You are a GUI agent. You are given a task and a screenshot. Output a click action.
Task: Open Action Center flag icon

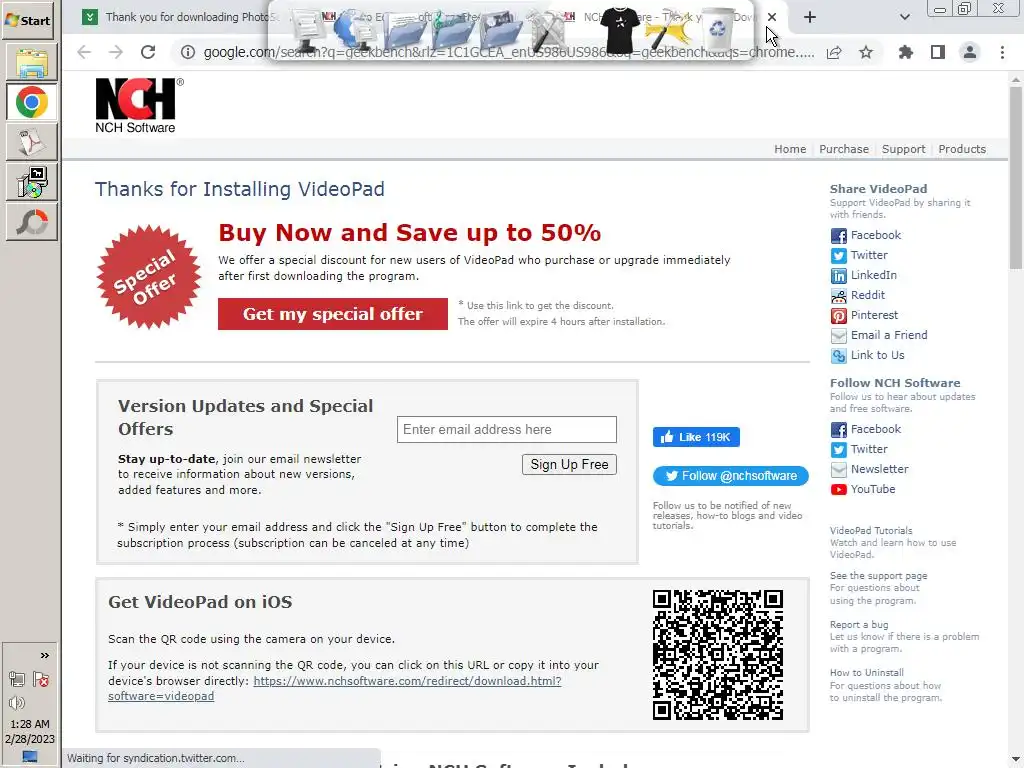tap(41, 679)
